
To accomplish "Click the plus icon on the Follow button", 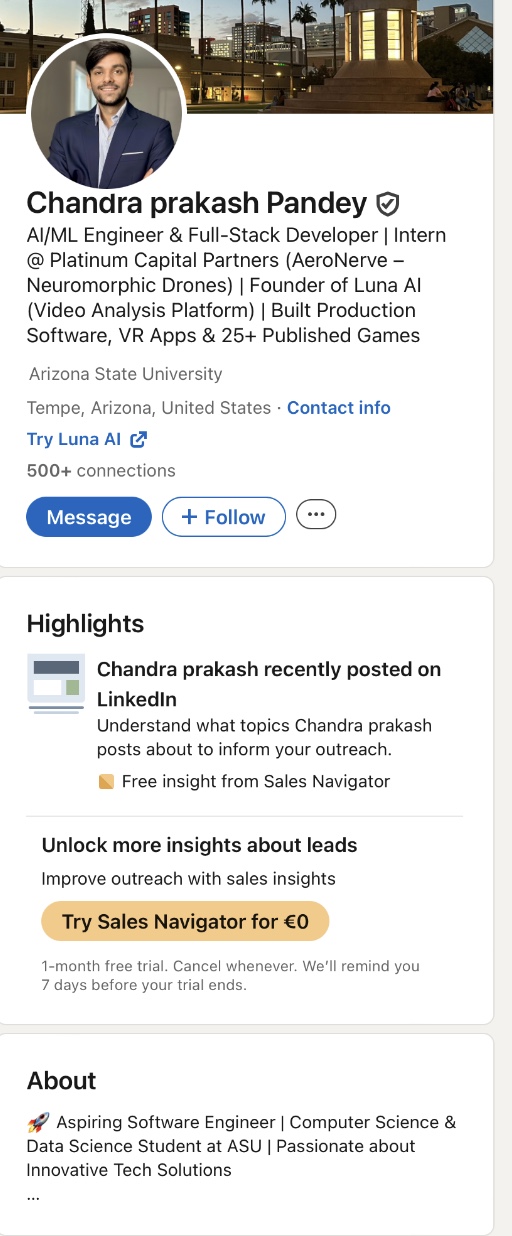I will tap(189, 517).
